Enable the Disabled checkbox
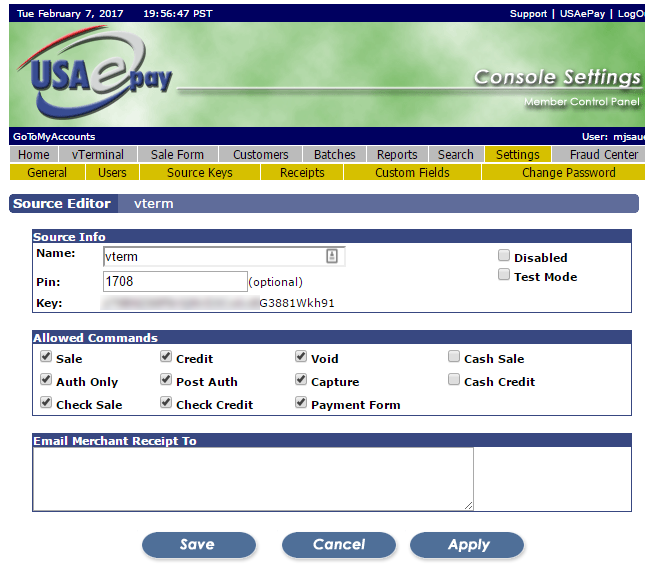Viewport: 645px width, 567px height. (504, 255)
